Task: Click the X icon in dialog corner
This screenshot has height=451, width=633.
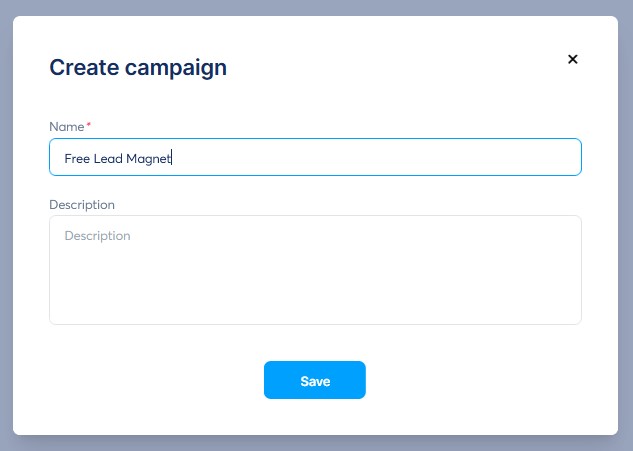Action: [573, 59]
